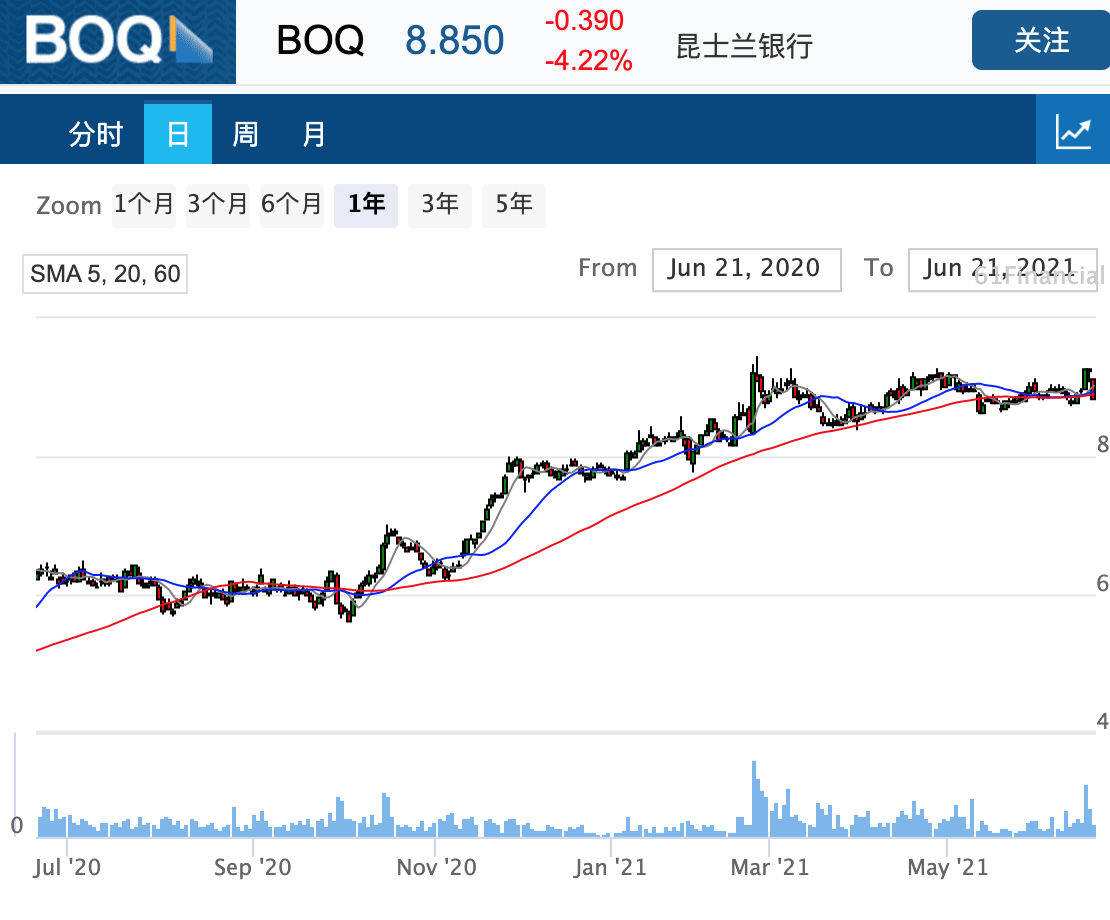Edit the To date field
The height and width of the screenshot is (920, 1110).
[1002, 269]
